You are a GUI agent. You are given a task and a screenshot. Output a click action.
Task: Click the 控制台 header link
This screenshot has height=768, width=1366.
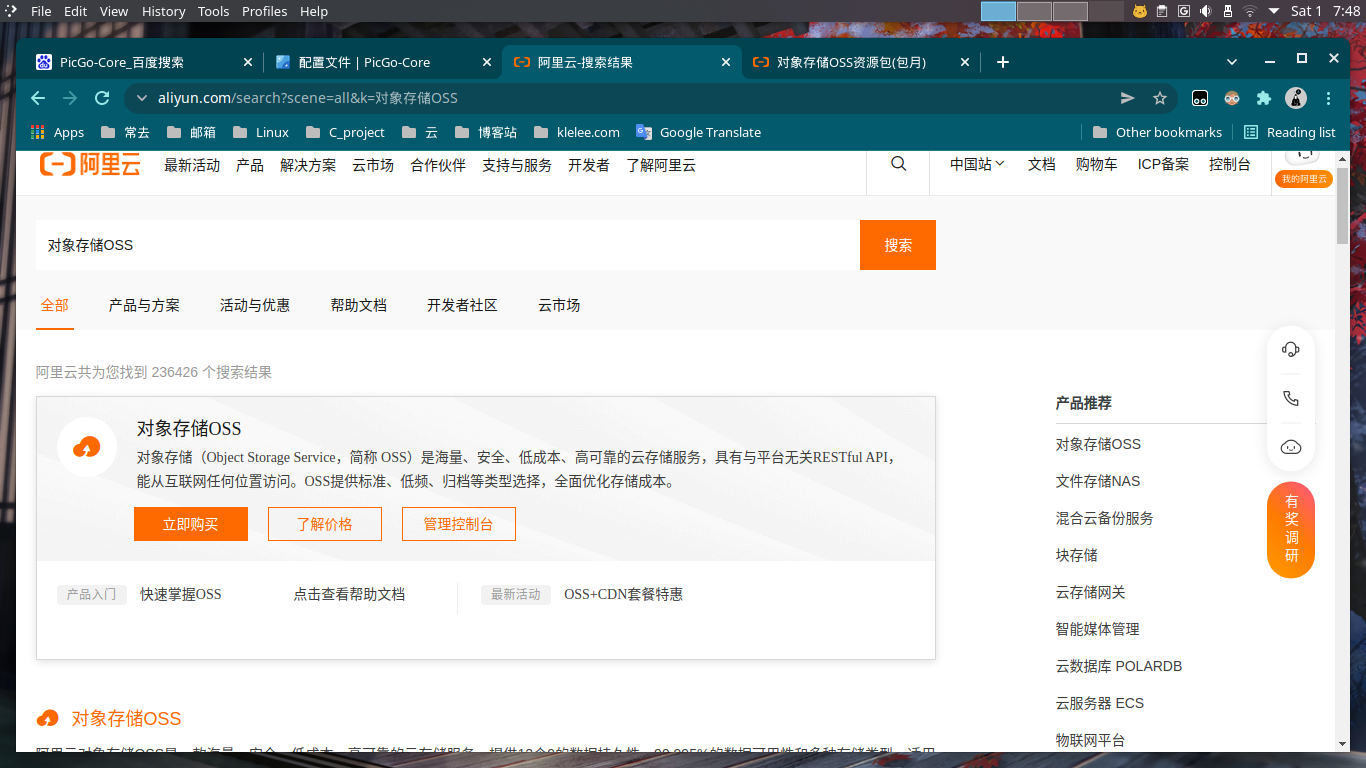pos(1230,164)
